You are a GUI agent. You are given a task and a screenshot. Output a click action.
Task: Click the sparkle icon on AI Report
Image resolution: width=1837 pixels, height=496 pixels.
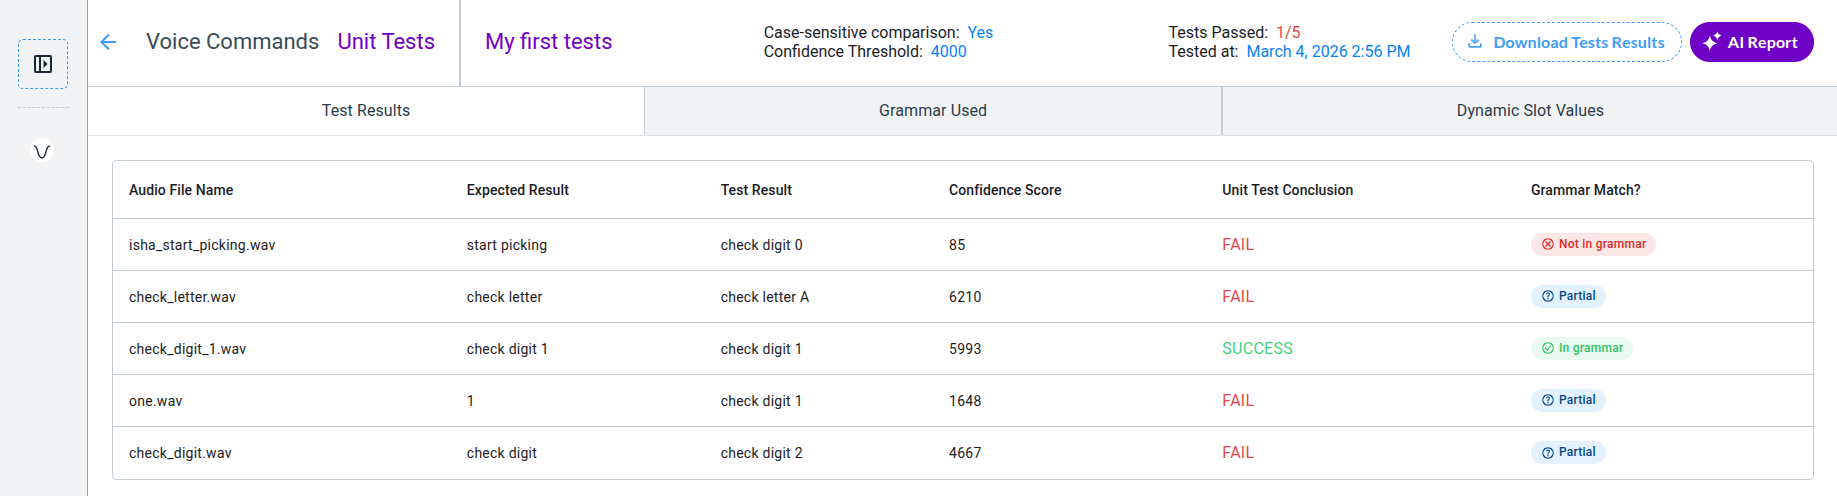point(1712,42)
